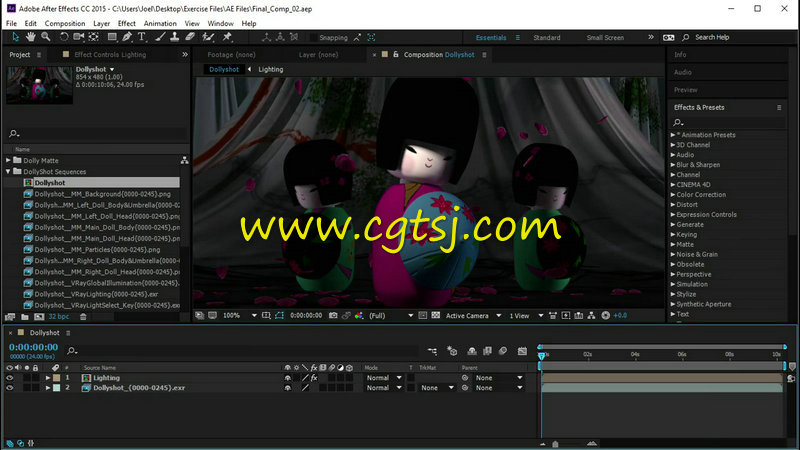Enable motion blur for timeline layers

(503, 351)
